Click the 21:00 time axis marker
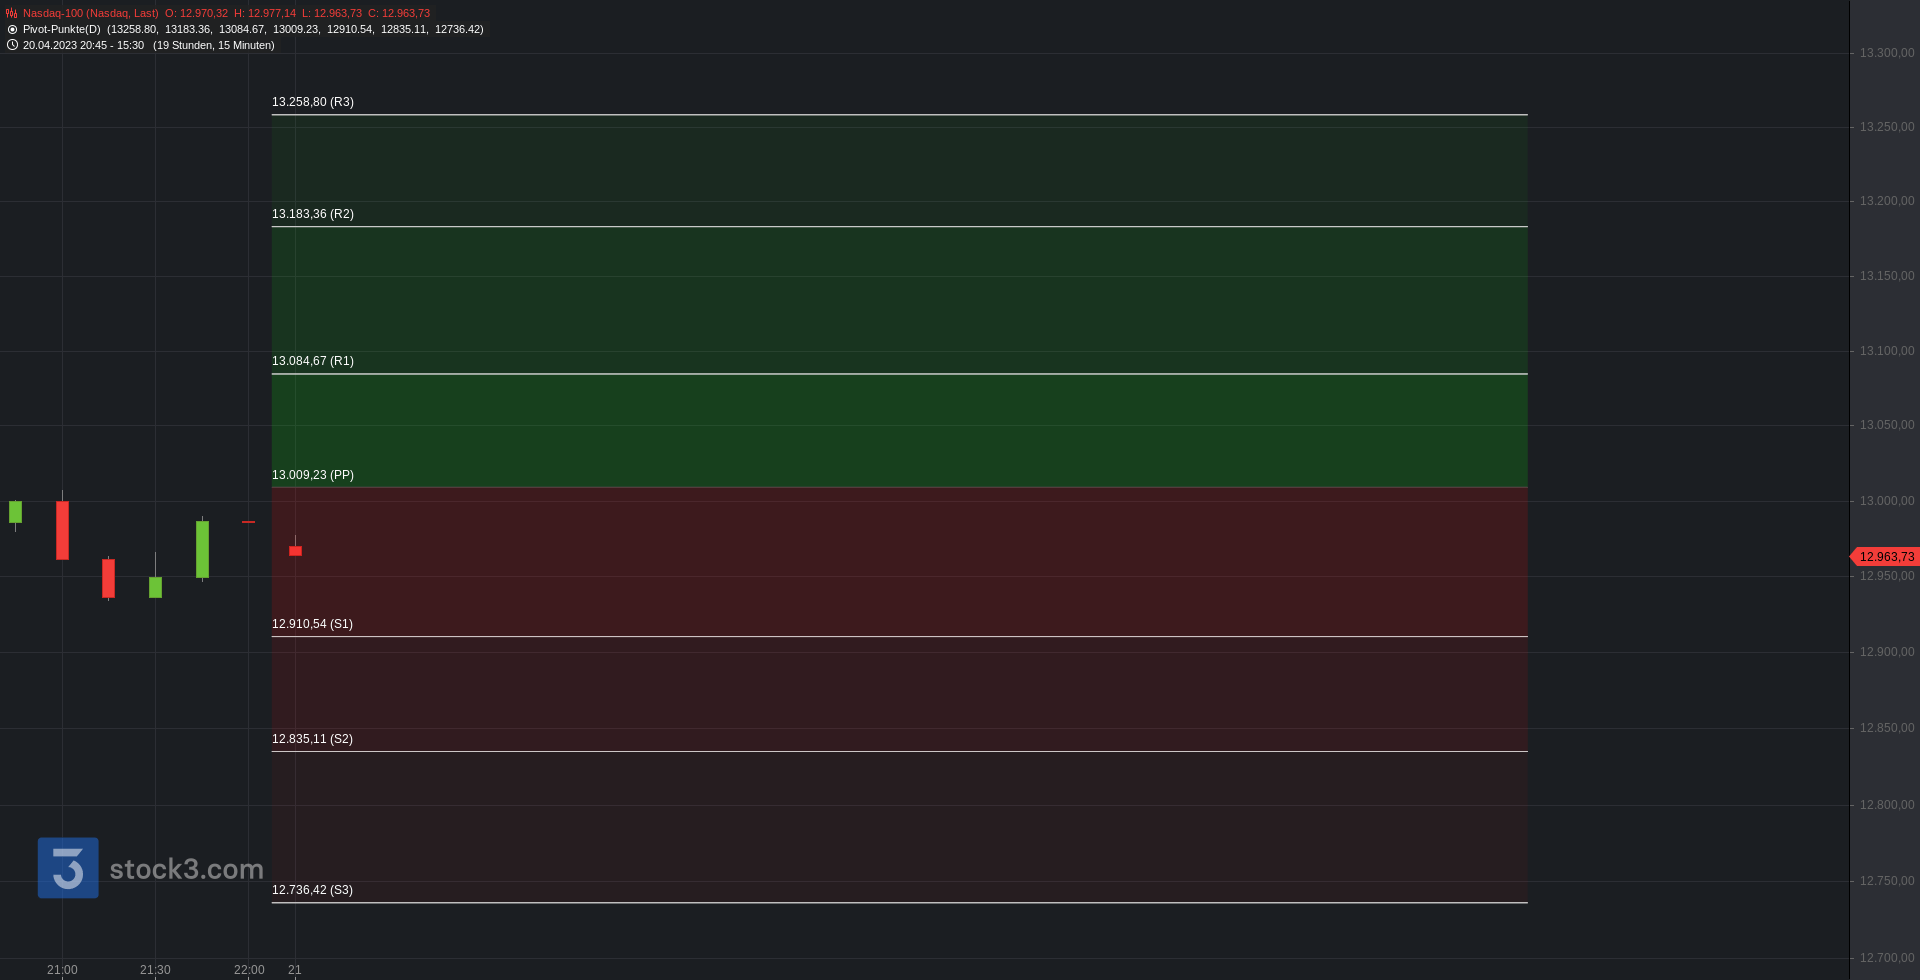The image size is (1920, 980). (62, 970)
